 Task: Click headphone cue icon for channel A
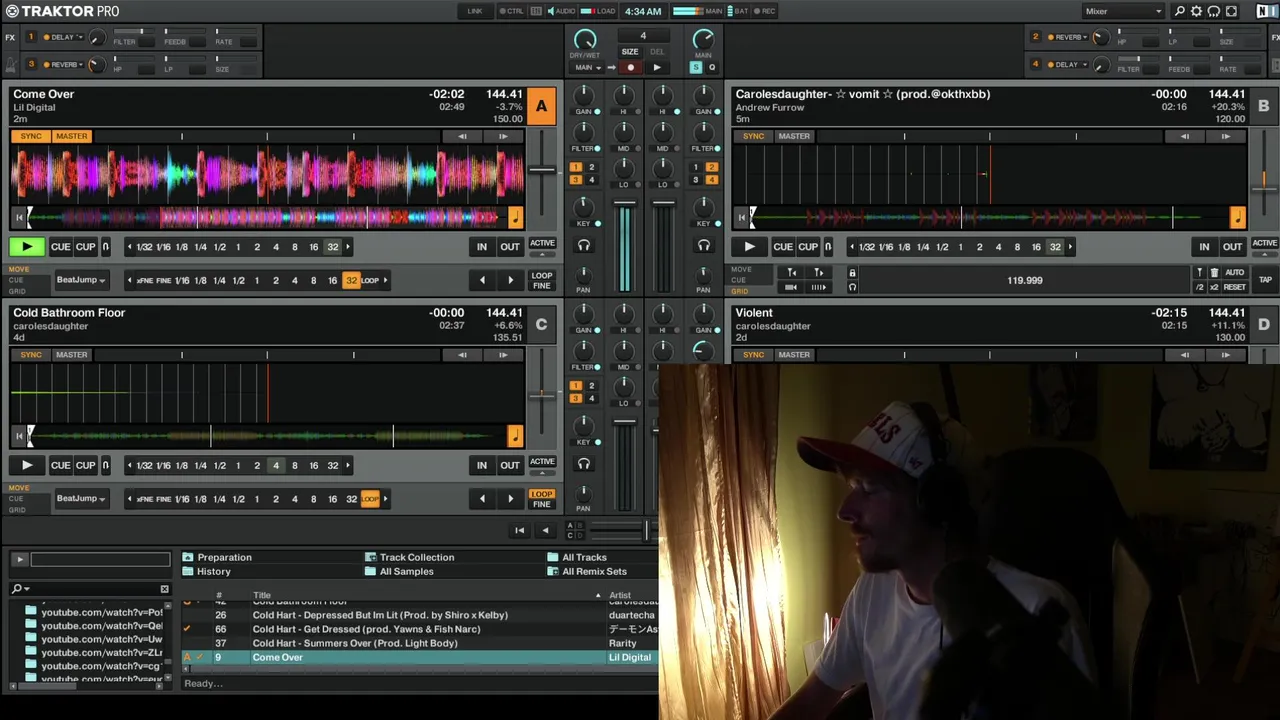coord(584,245)
